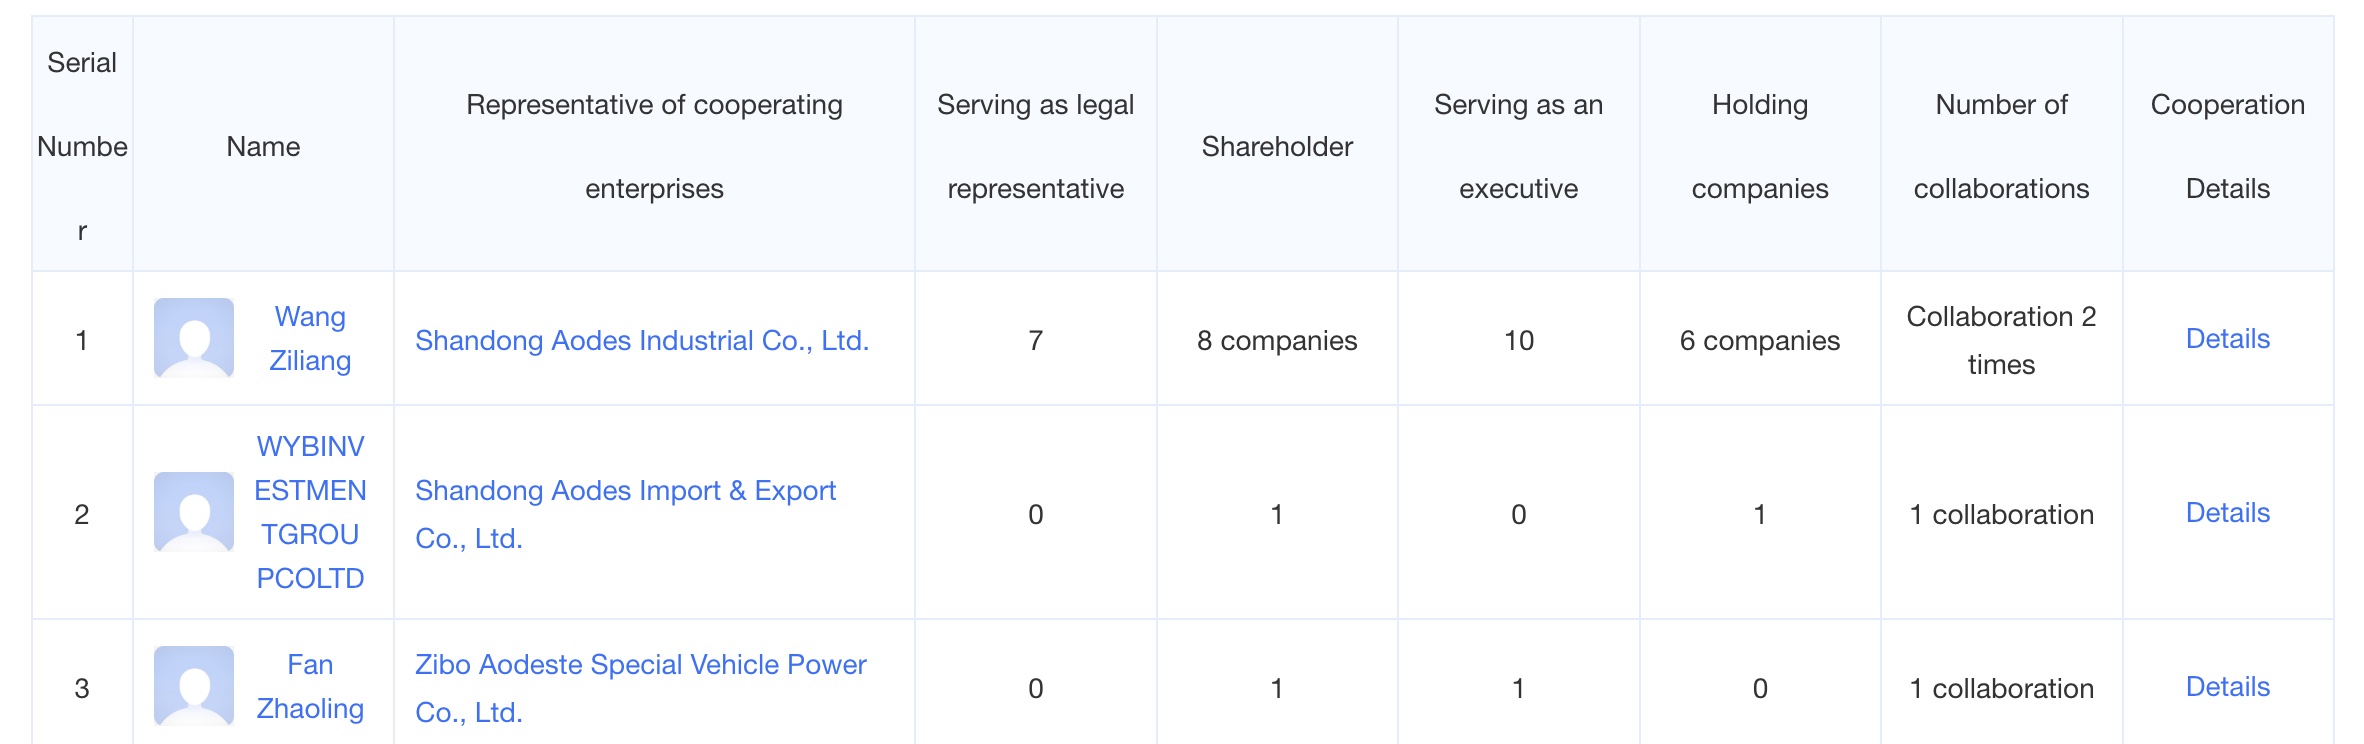Open Zibo Aodeste Special Vehicle Power link
The image size is (2364, 744).
click(640, 665)
